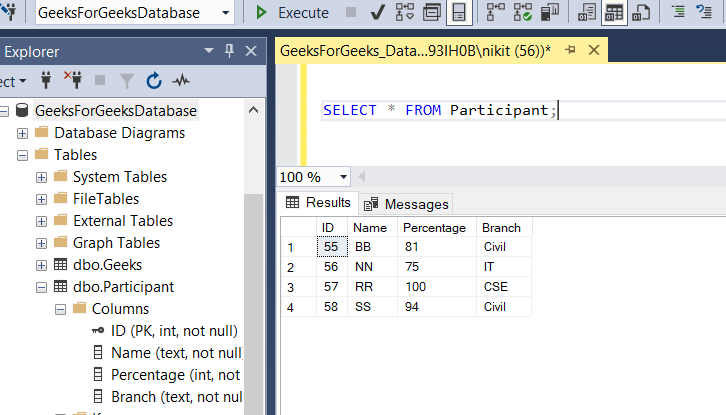Click the Connect plug icon in Object Explorer
The width and height of the screenshot is (726, 415).
(46, 81)
